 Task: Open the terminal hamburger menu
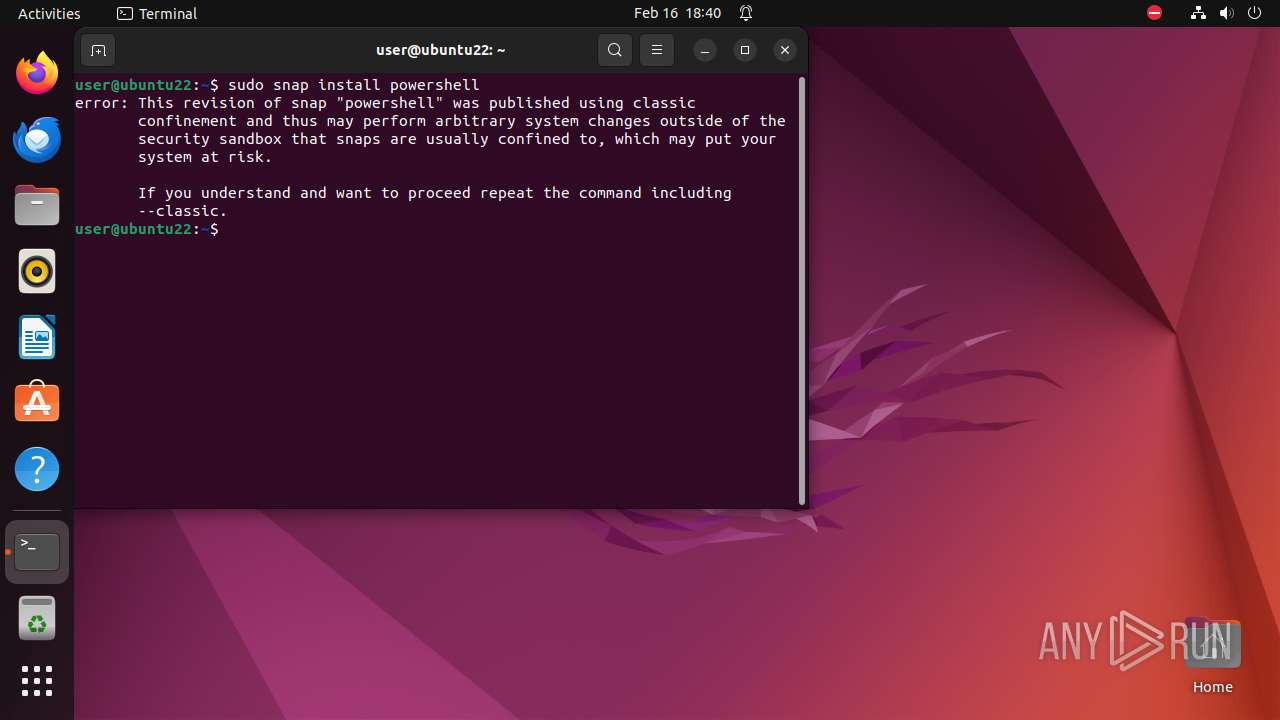pos(657,50)
